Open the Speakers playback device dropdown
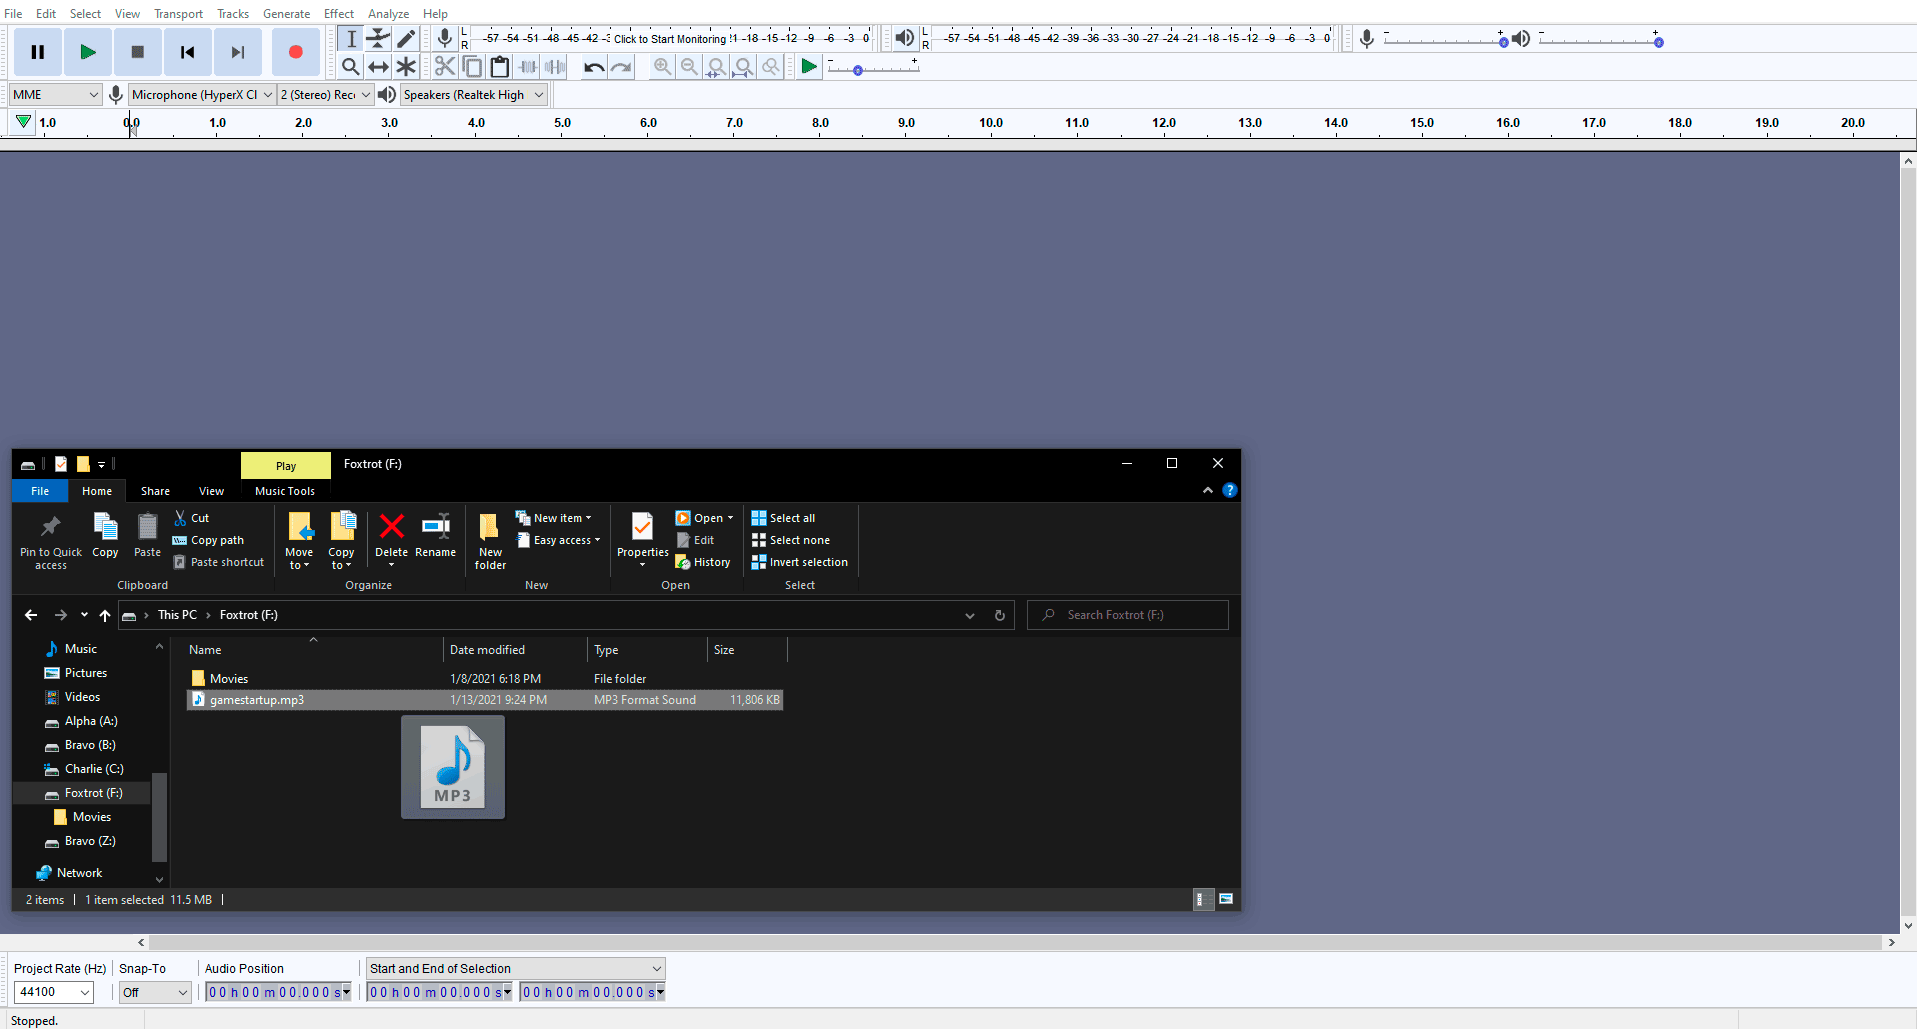 (x=474, y=95)
